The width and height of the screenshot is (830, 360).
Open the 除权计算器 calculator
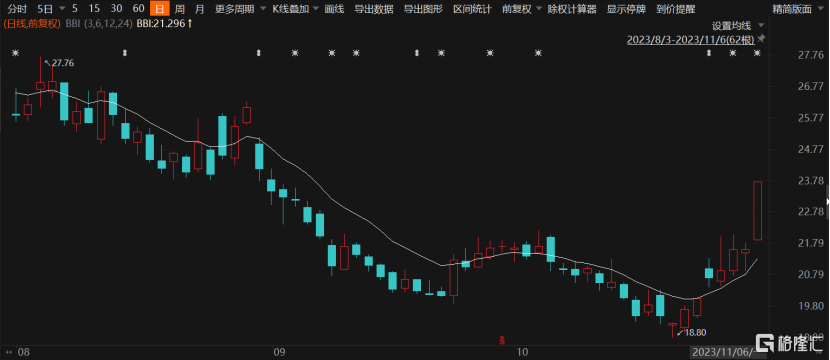point(572,9)
